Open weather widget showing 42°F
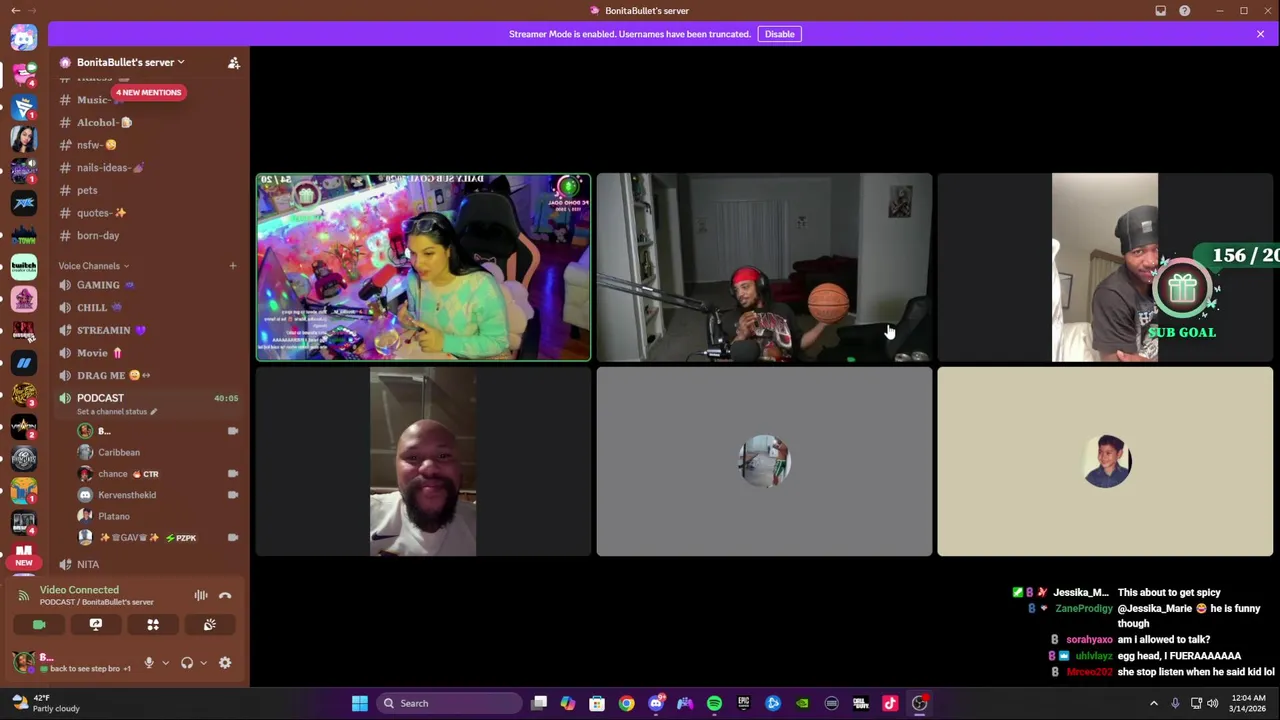 coord(45,703)
